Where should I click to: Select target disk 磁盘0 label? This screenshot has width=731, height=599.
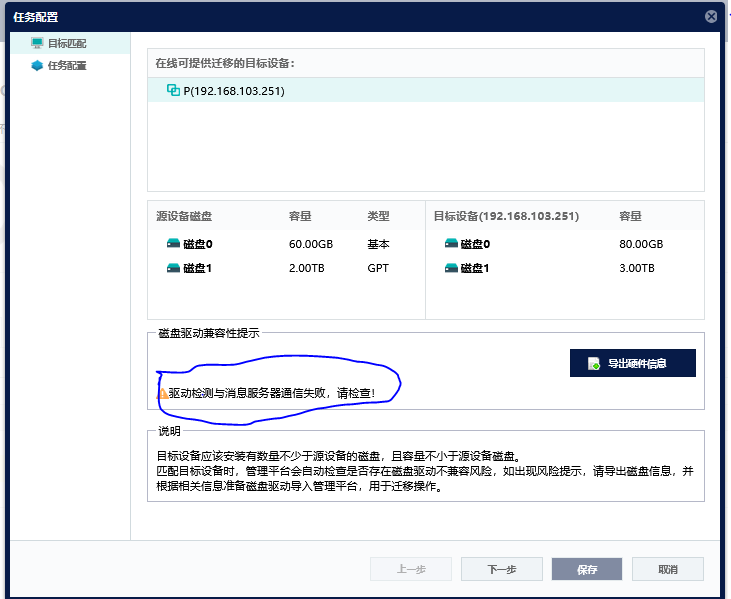pyautogui.click(x=475, y=244)
